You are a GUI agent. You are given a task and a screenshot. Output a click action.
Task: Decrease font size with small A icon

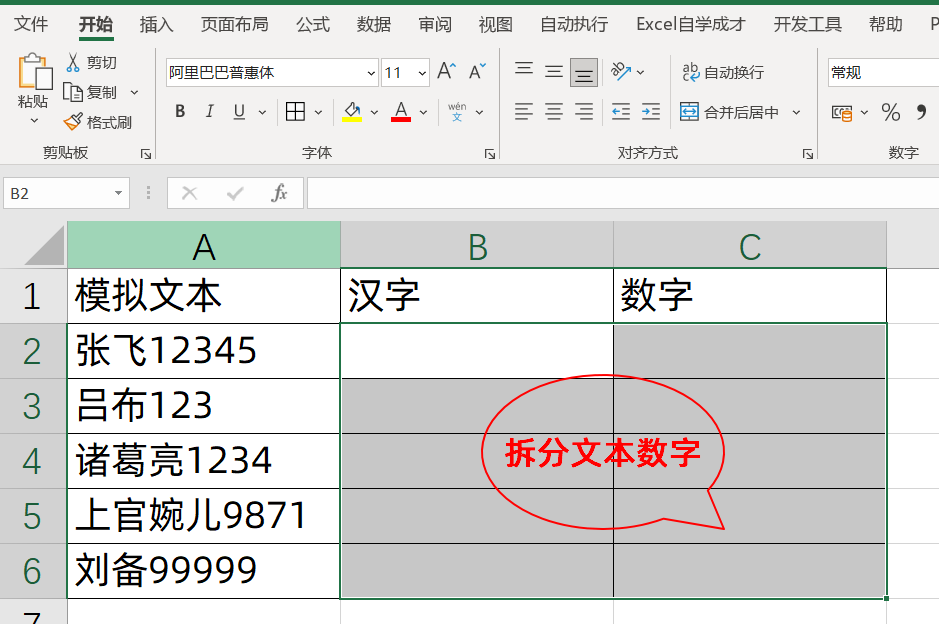(x=477, y=72)
